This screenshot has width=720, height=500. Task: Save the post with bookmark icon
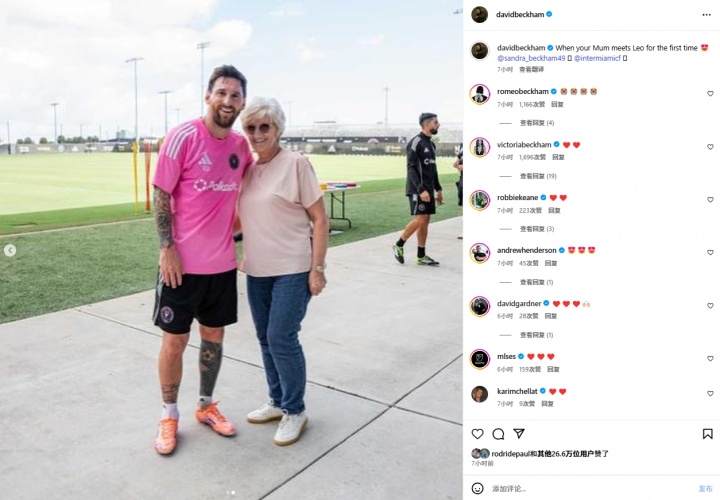coord(708,434)
